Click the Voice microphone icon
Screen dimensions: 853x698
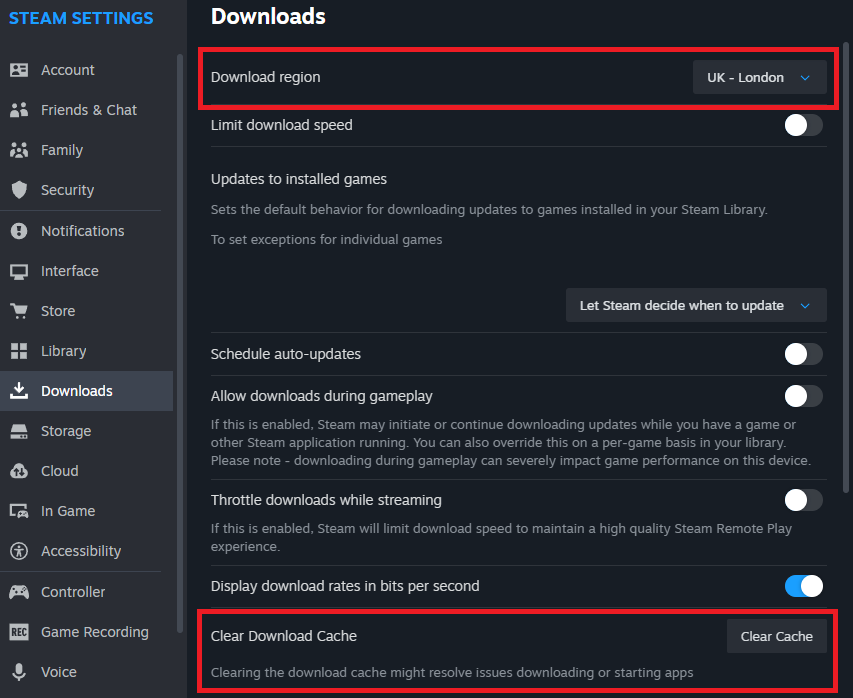point(19,672)
